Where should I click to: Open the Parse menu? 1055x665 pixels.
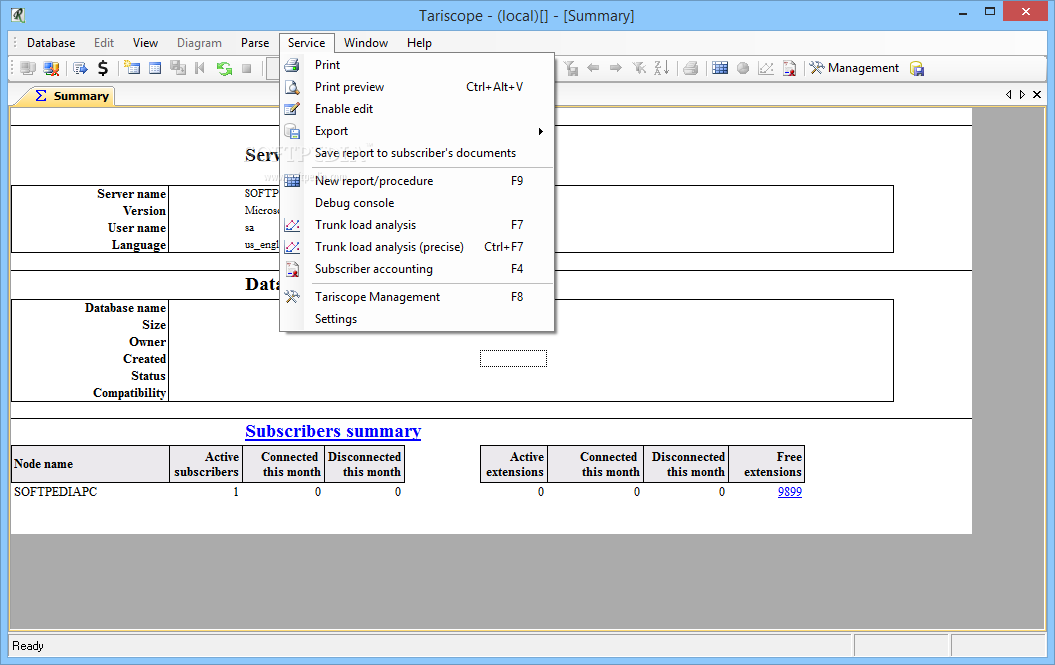[255, 43]
